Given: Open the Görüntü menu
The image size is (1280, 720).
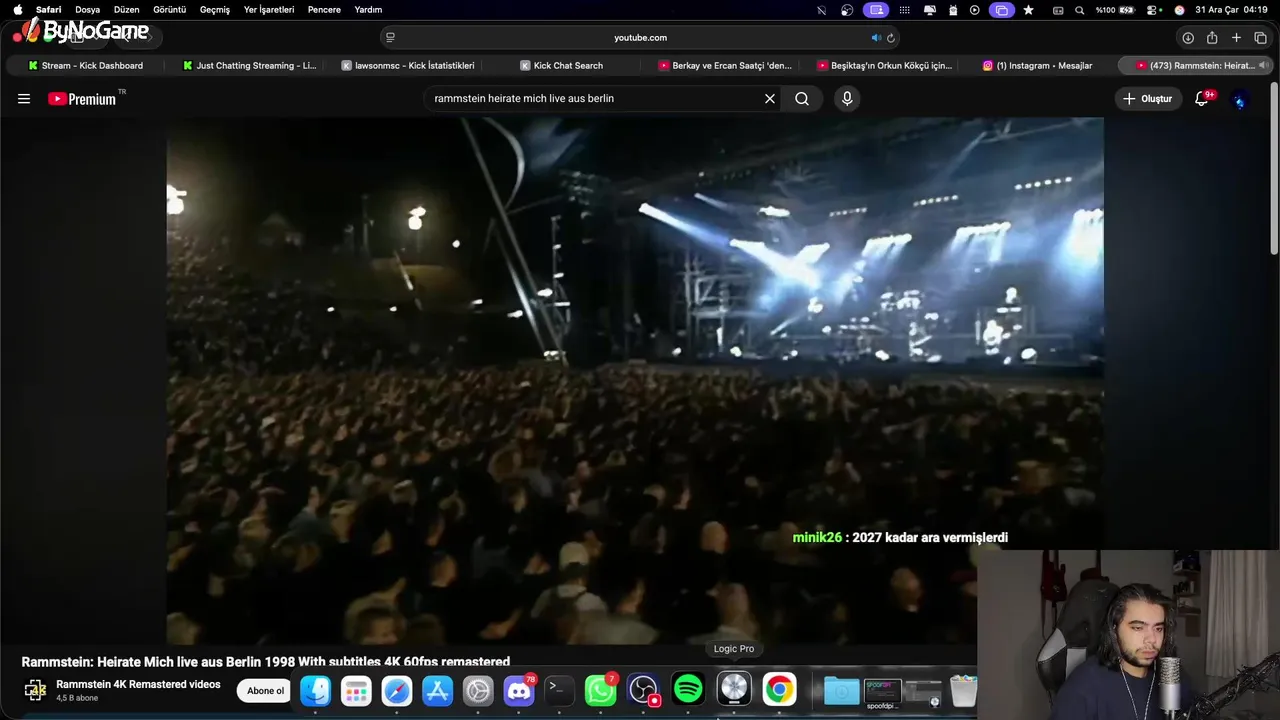Looking at the screenshot, I should 169,10.
